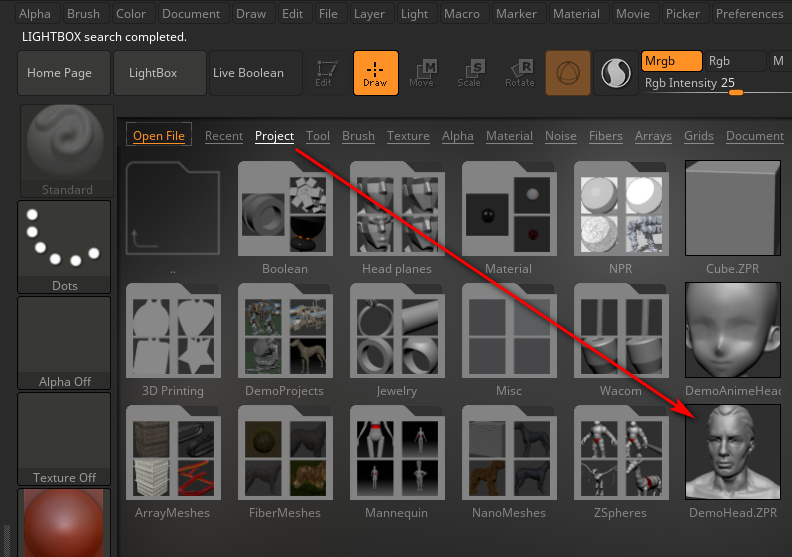Activate the Rotate tool icon

(x=519, y=72)
